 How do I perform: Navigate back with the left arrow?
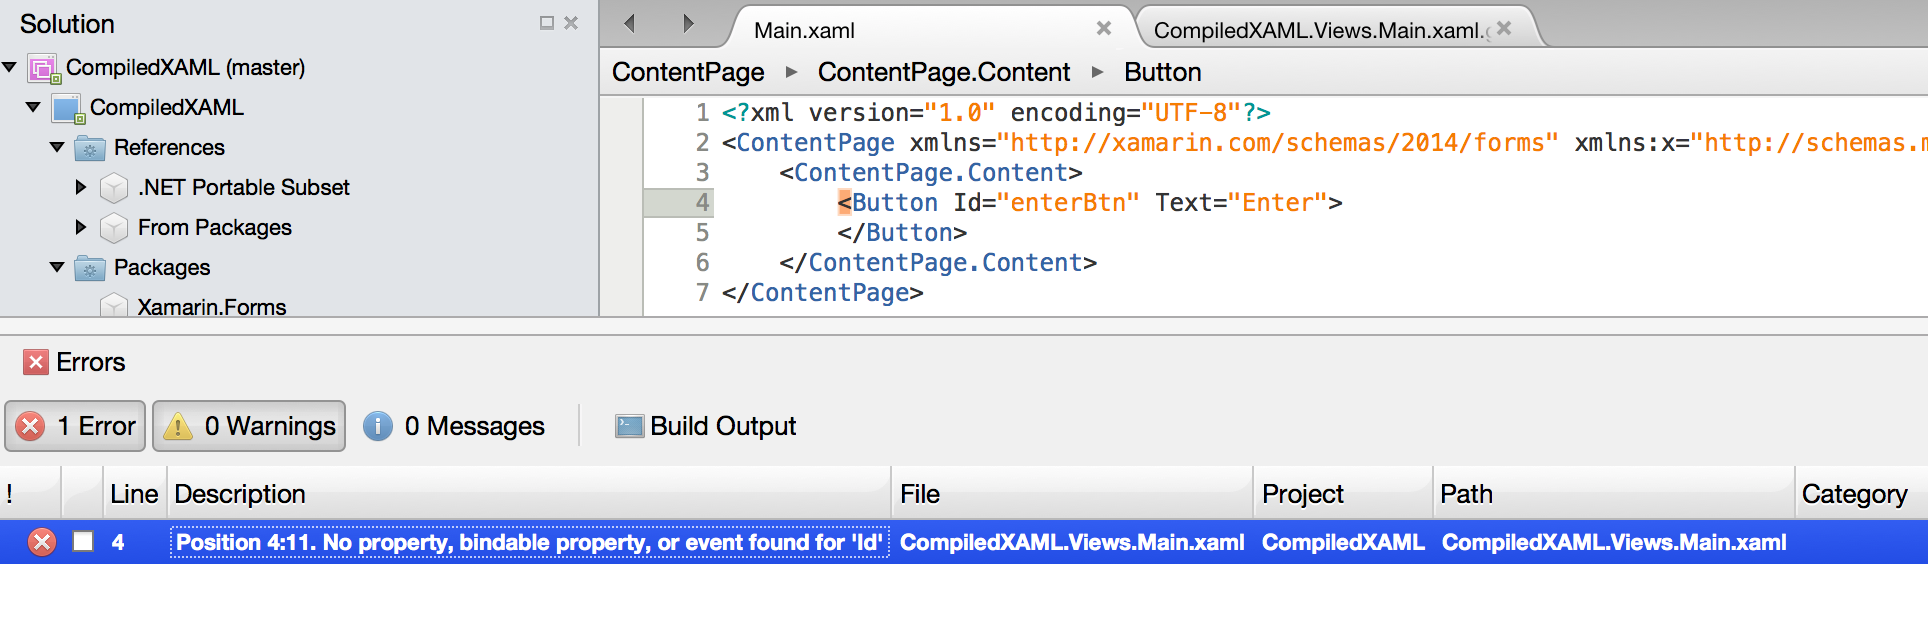coord(629,23)
